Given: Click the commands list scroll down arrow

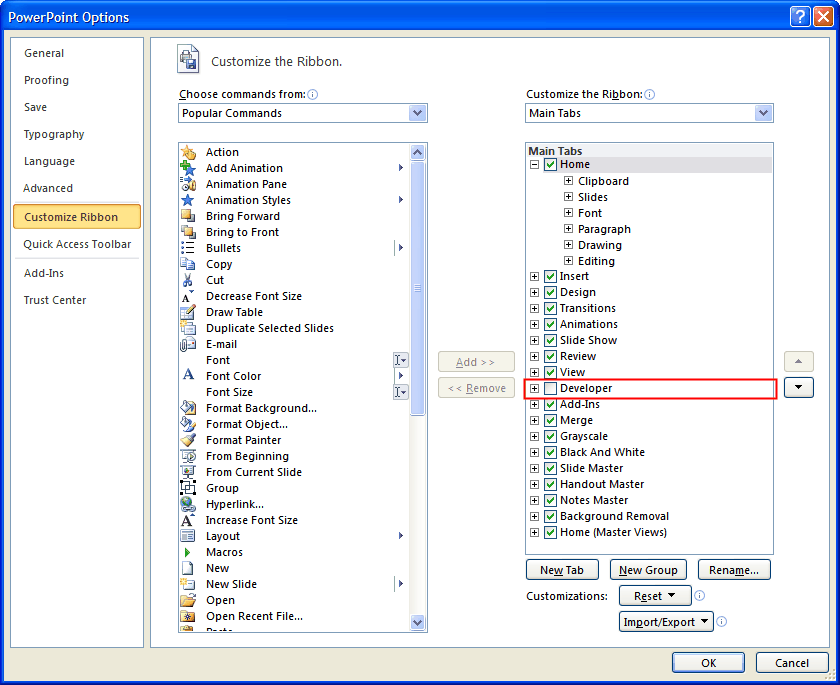Looking at the screenshot, I should tap(417, 622).
